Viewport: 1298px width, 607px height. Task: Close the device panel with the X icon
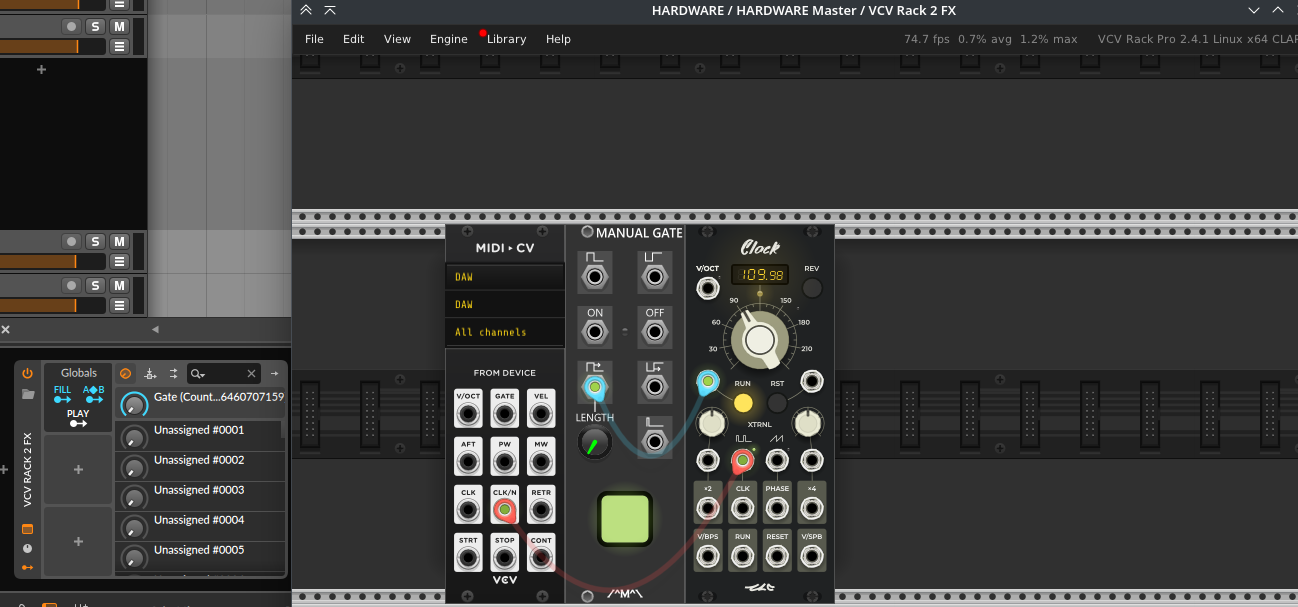pyautogui.click(x=5, y=329)
